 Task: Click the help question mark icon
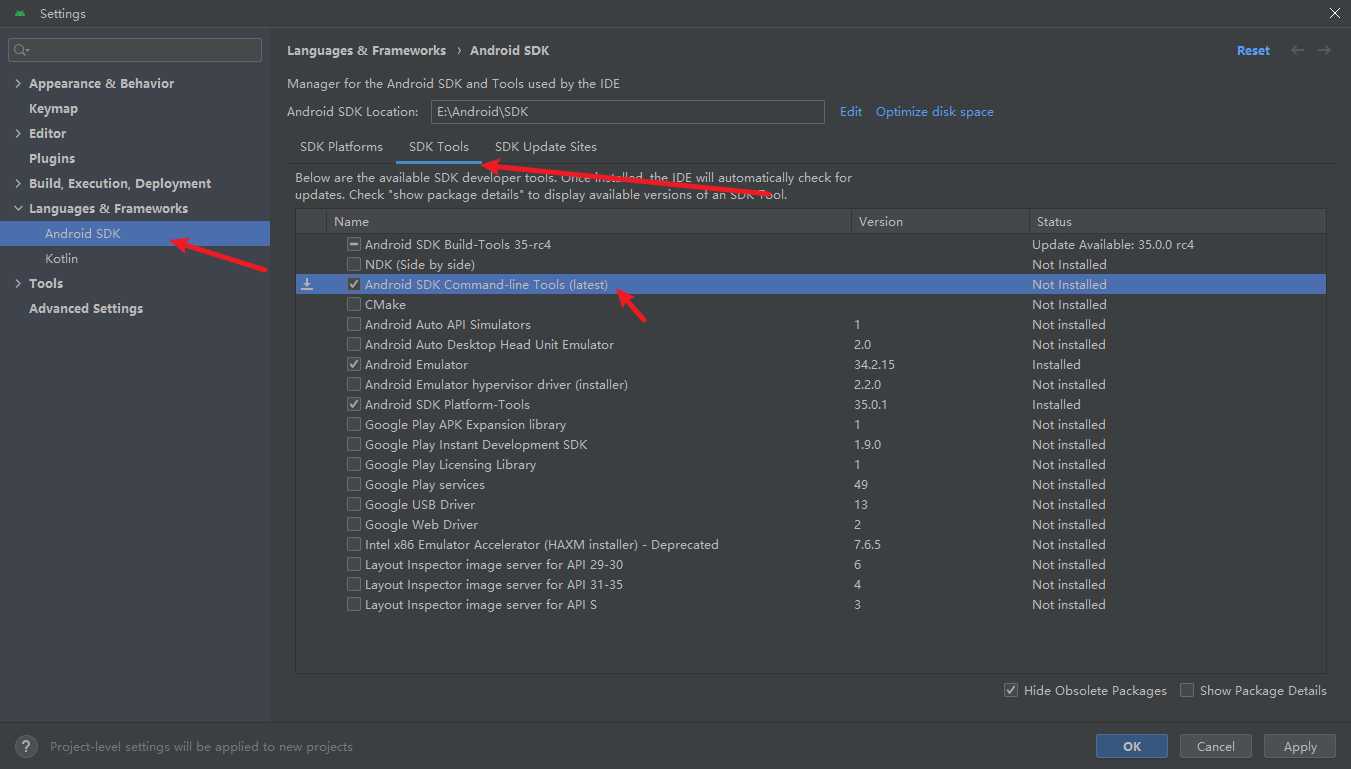(x=27, y=746)
